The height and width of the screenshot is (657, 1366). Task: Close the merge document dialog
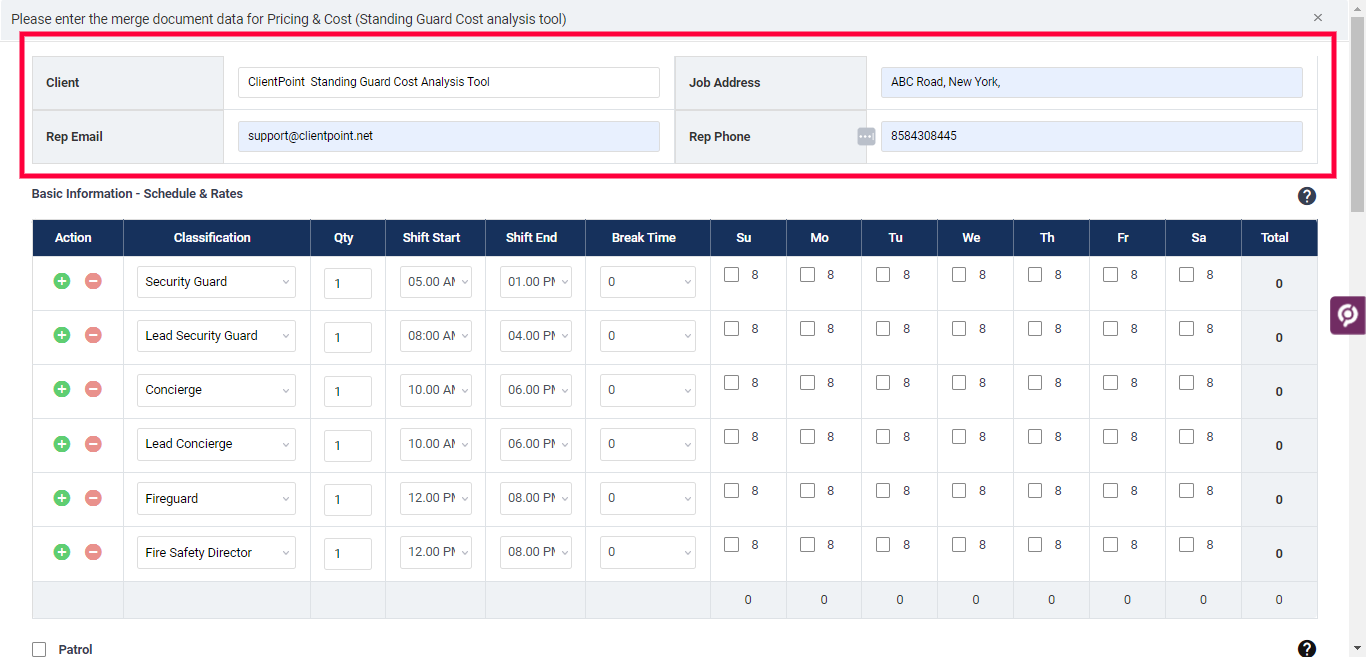(1318, 17)
